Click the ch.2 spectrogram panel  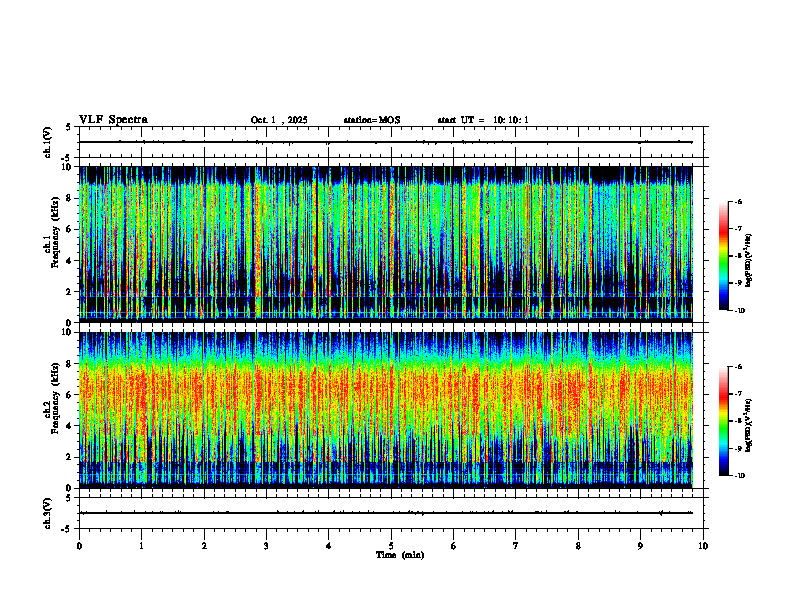click(x=386, y=409)
